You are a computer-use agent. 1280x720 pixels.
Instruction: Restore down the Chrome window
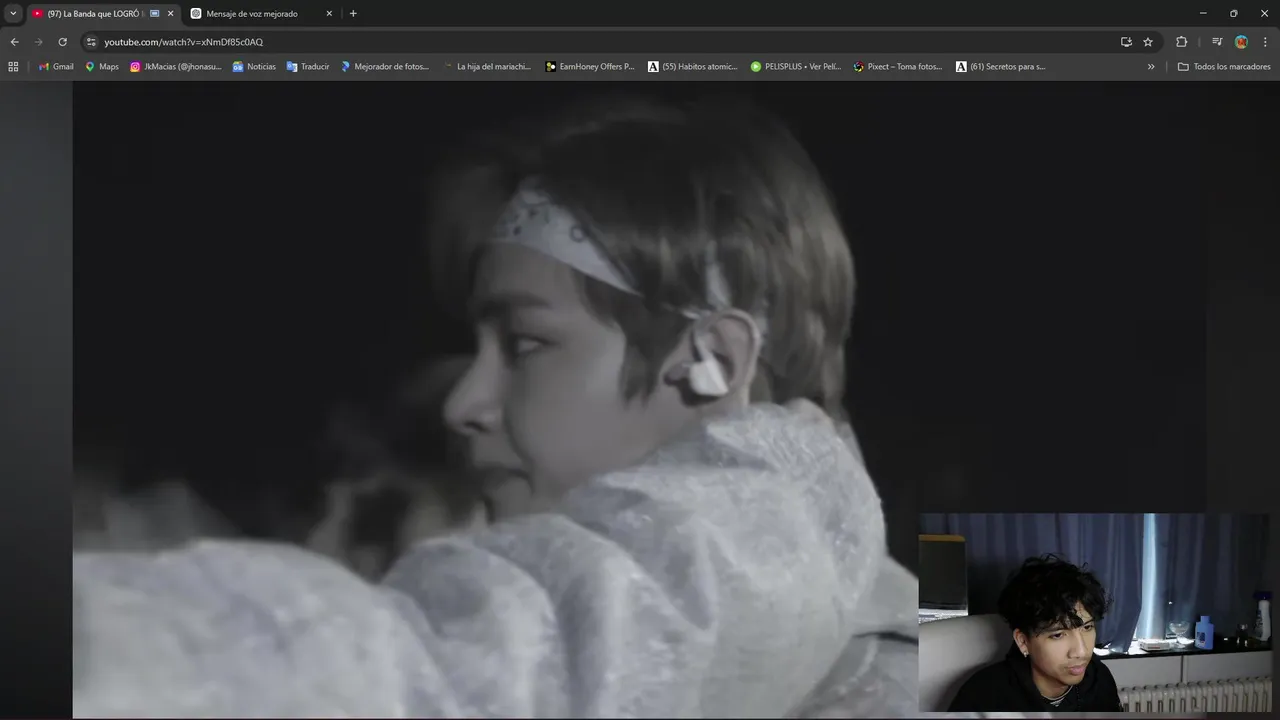pyautogui.click(x=1234, y=14)
